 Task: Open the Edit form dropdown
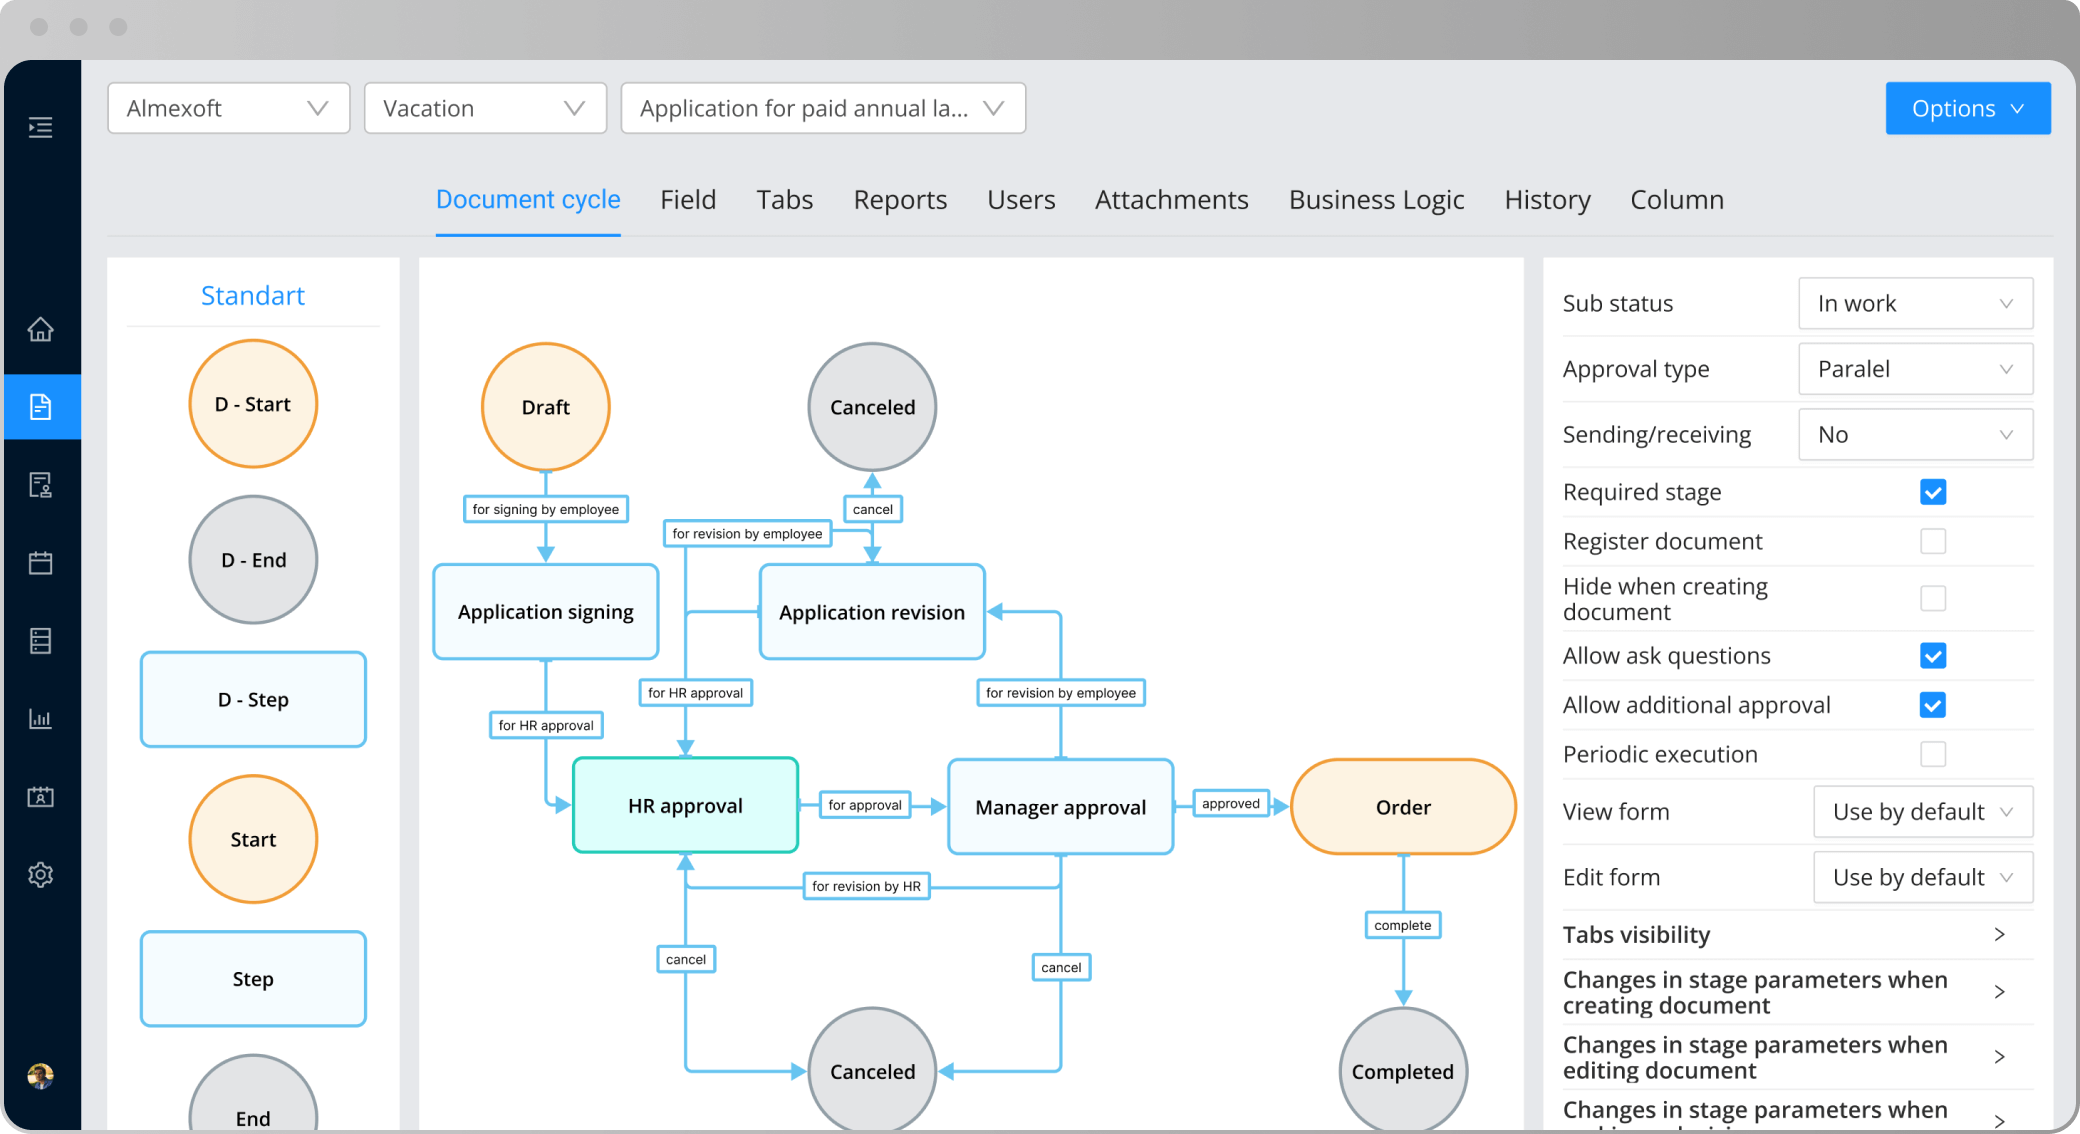point(1923,877)
